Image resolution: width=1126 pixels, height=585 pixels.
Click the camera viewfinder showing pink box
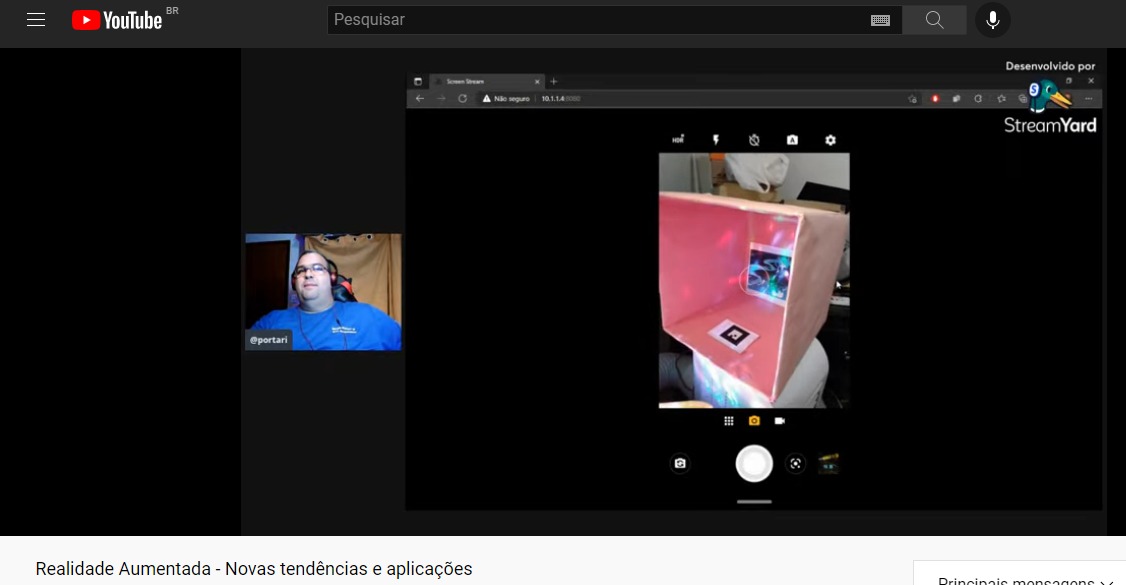(x=754, y=280)
